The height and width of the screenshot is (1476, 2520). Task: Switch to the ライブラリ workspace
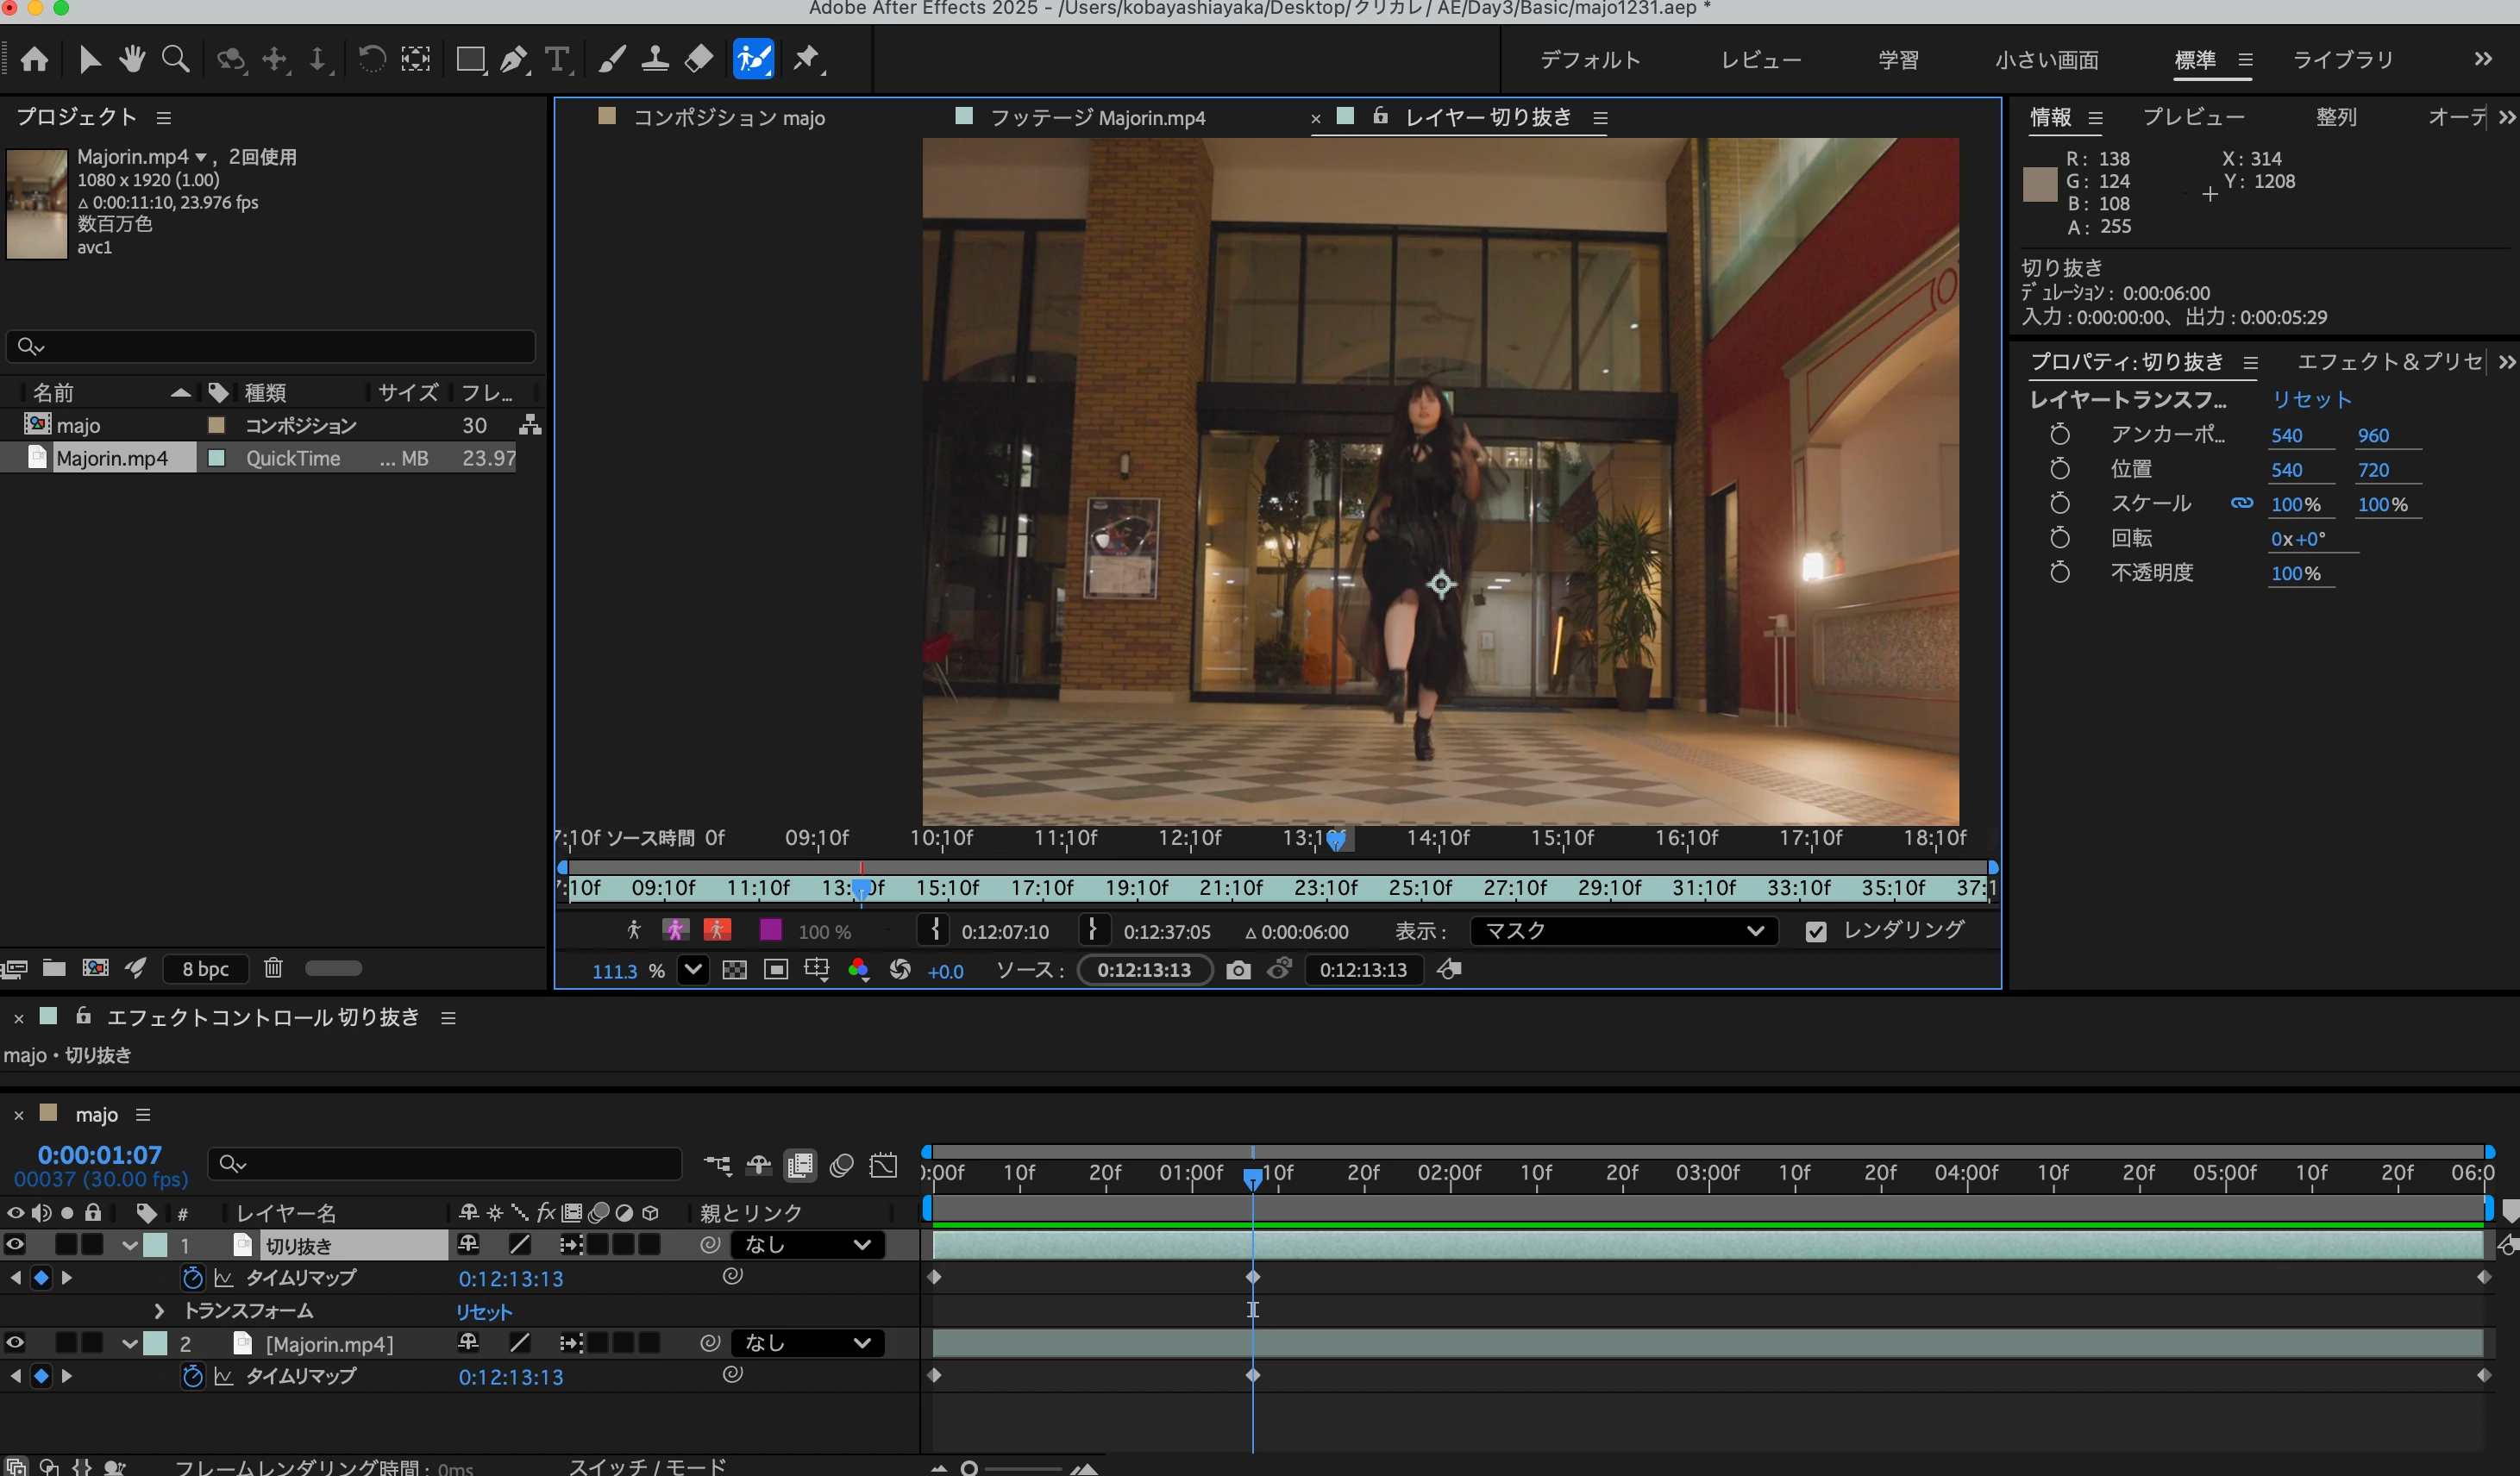click(x=2343, y=60)
